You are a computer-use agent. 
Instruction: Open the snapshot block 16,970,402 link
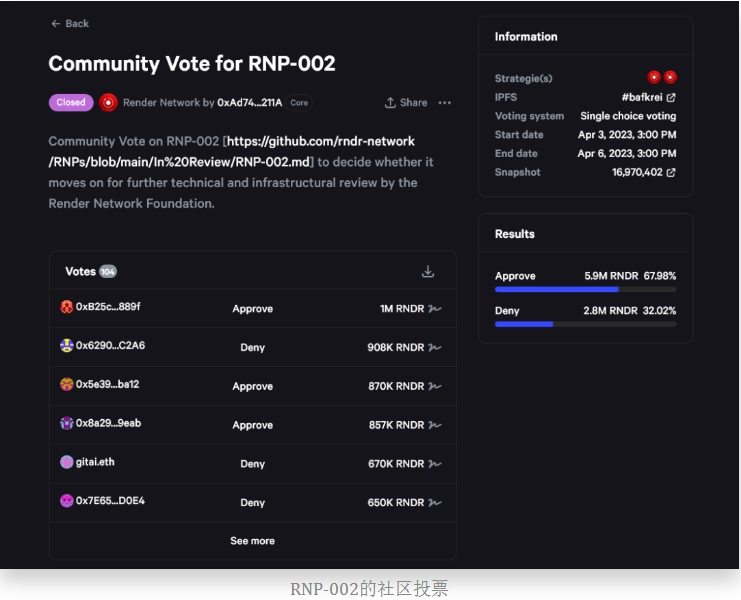point(644,172)
